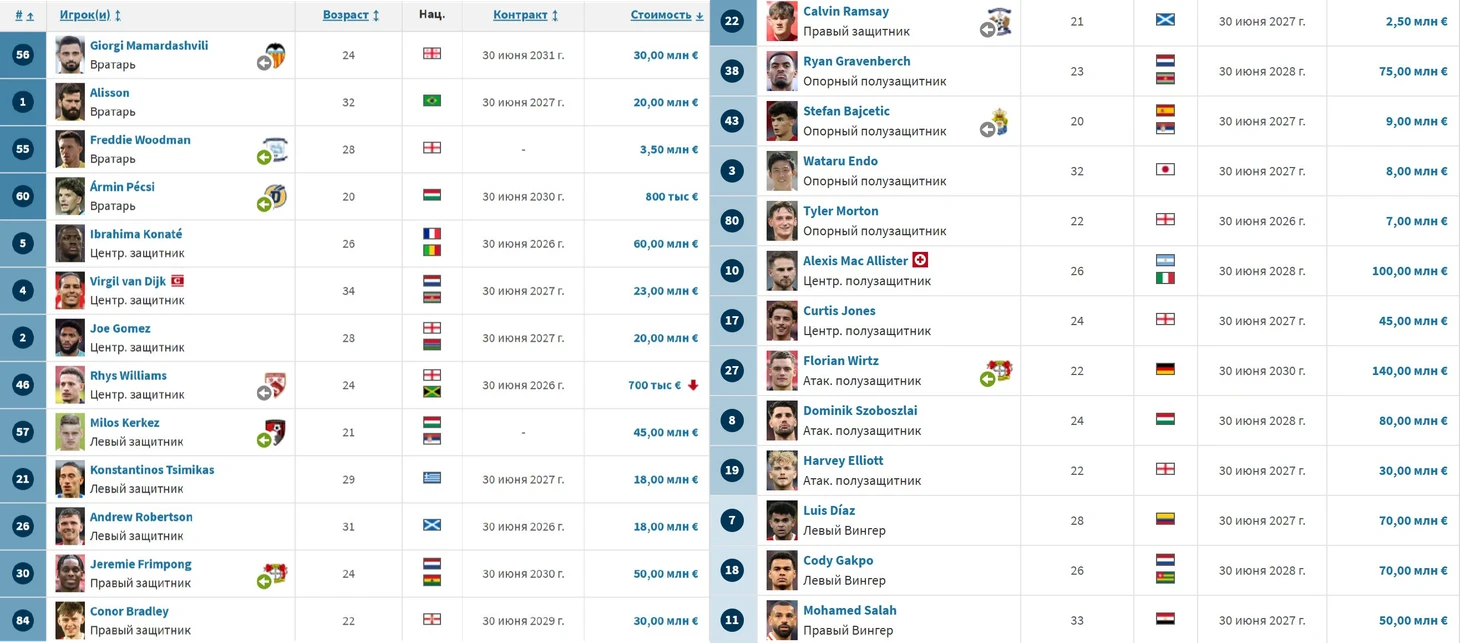Sort by Стоимость column header
1460x643 pixels.
click(x=666, y=15)
